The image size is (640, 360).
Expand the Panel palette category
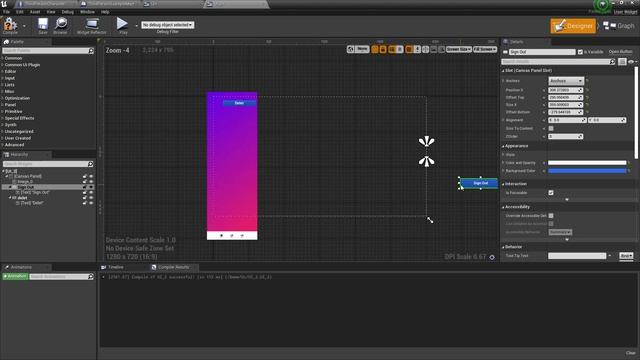(x=10, y=104)
